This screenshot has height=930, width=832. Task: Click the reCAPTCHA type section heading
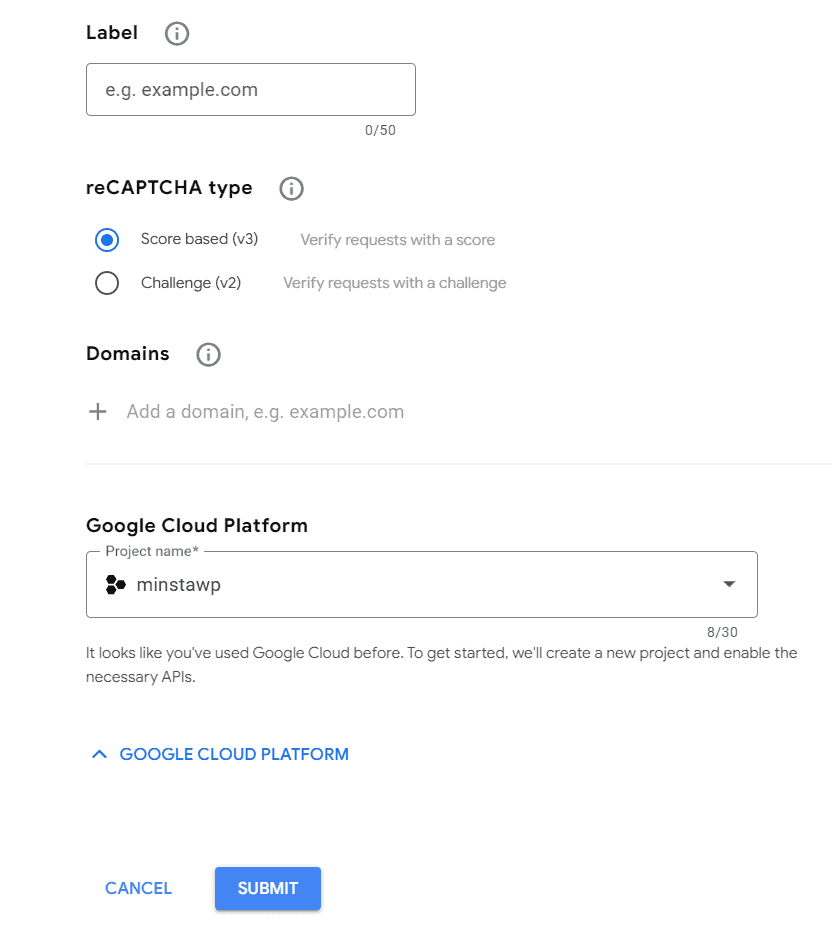(x=168, y=187)
